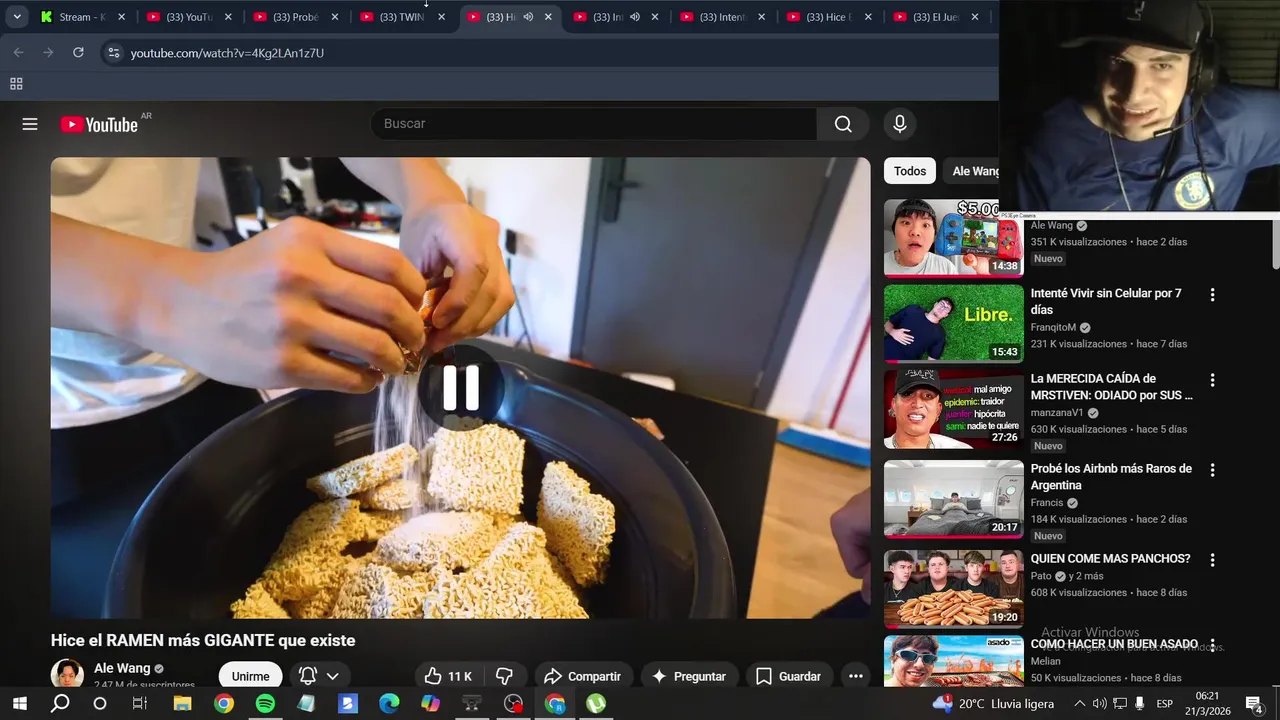The width and height of the screenshot is (1280, 720).
Task: Mute audio on the '(33) Int' tab
Action: pyautogui.click(x=635, y=17)
